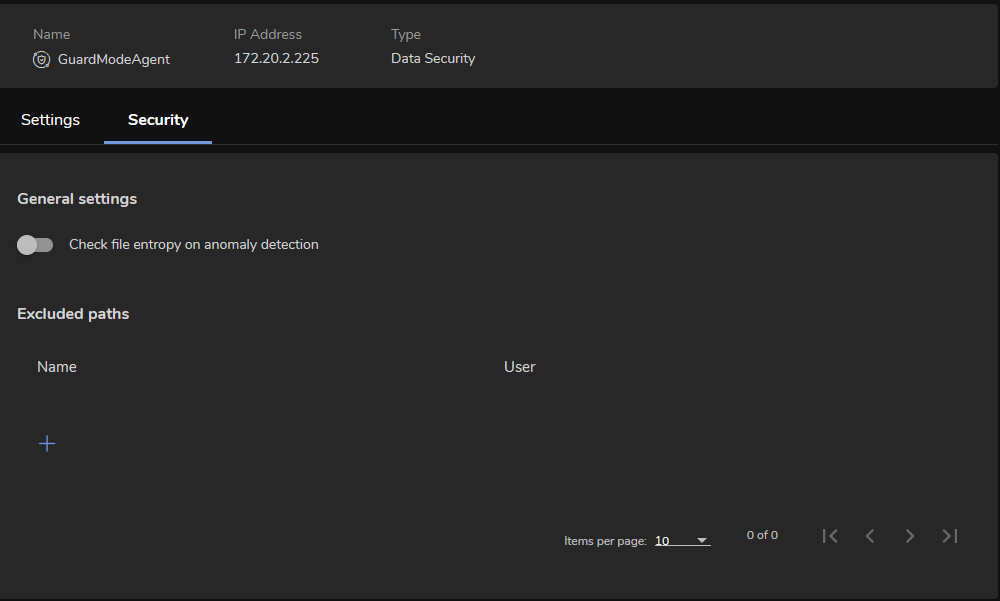Sort excluded paths by User column
The width and height of the screenshot is (1000, 601).
519,367
